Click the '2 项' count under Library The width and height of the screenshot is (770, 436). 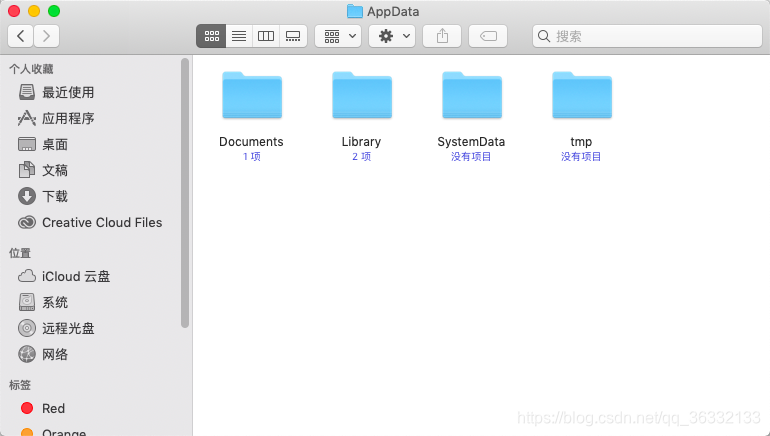tap(361, 157)
